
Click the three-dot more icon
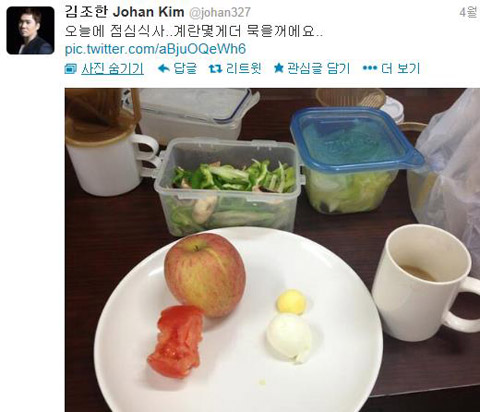tap(370, 68)
